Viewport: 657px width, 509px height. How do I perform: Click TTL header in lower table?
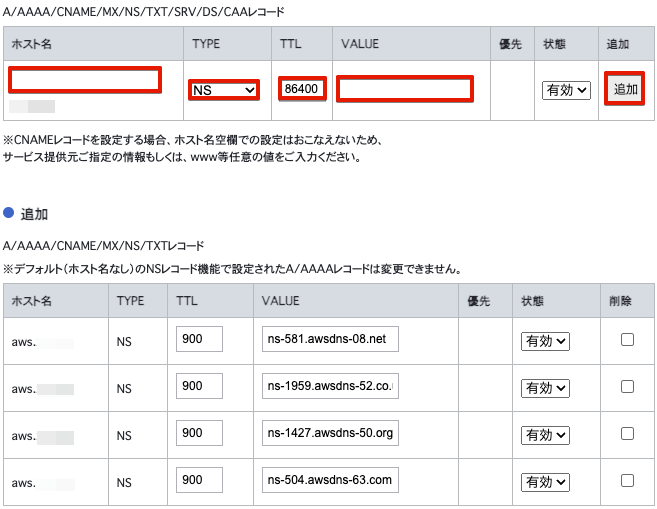click(x=186, y=301)
